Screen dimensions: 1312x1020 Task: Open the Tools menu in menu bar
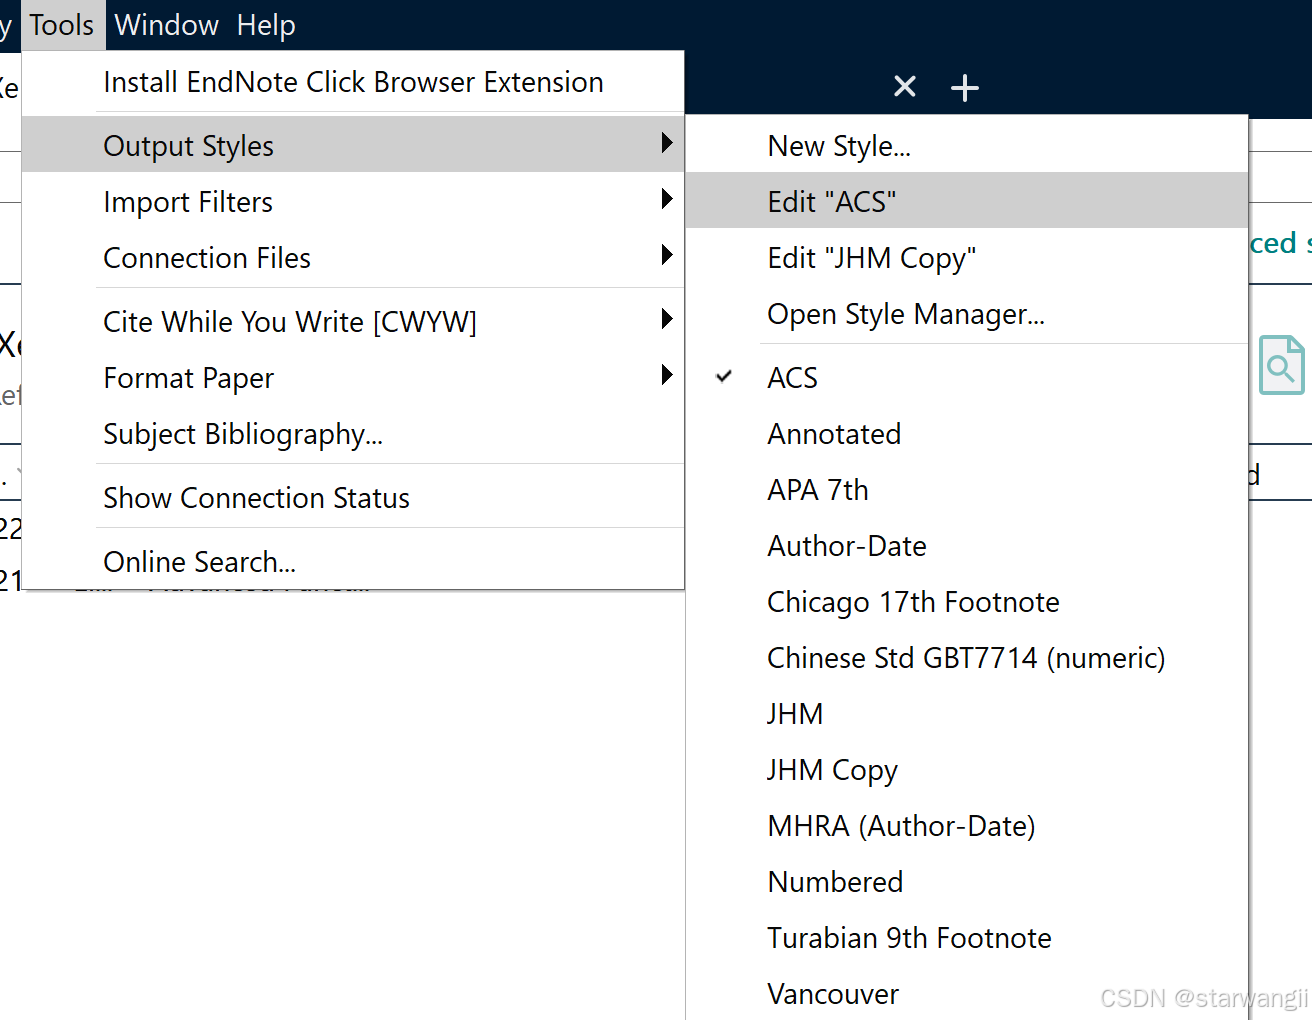(x=62, y=25)
